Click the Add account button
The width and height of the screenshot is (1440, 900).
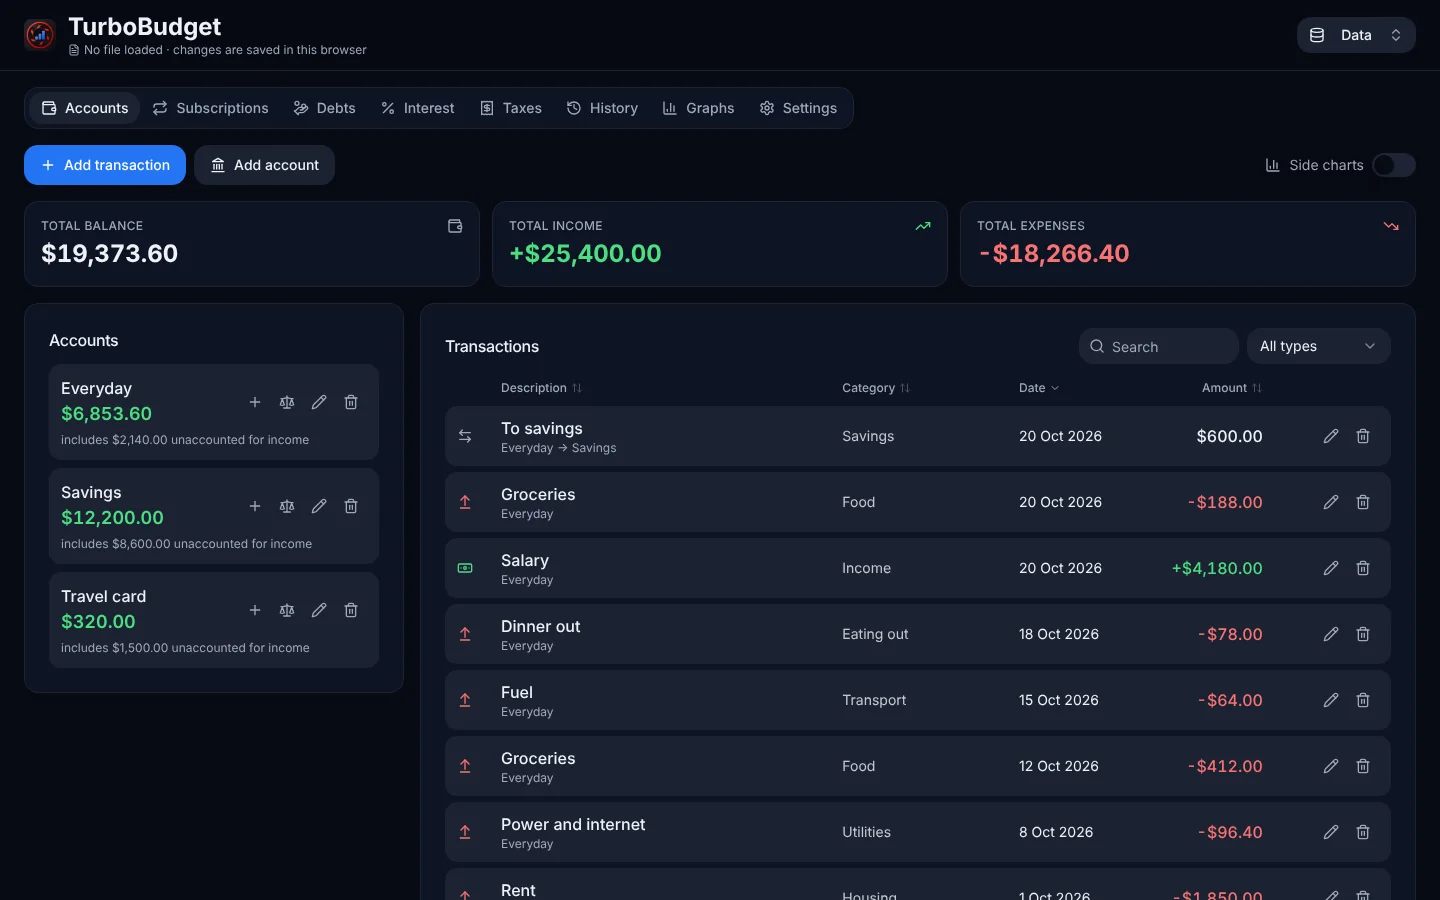(264, 165)
